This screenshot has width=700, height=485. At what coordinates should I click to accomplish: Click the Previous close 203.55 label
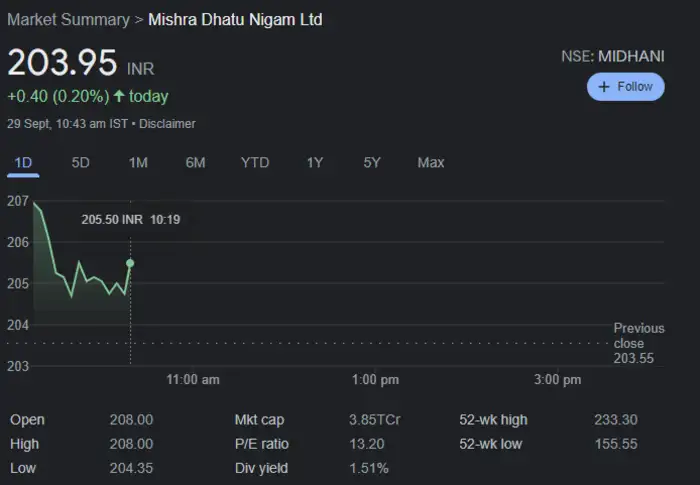tap(638, 343)
